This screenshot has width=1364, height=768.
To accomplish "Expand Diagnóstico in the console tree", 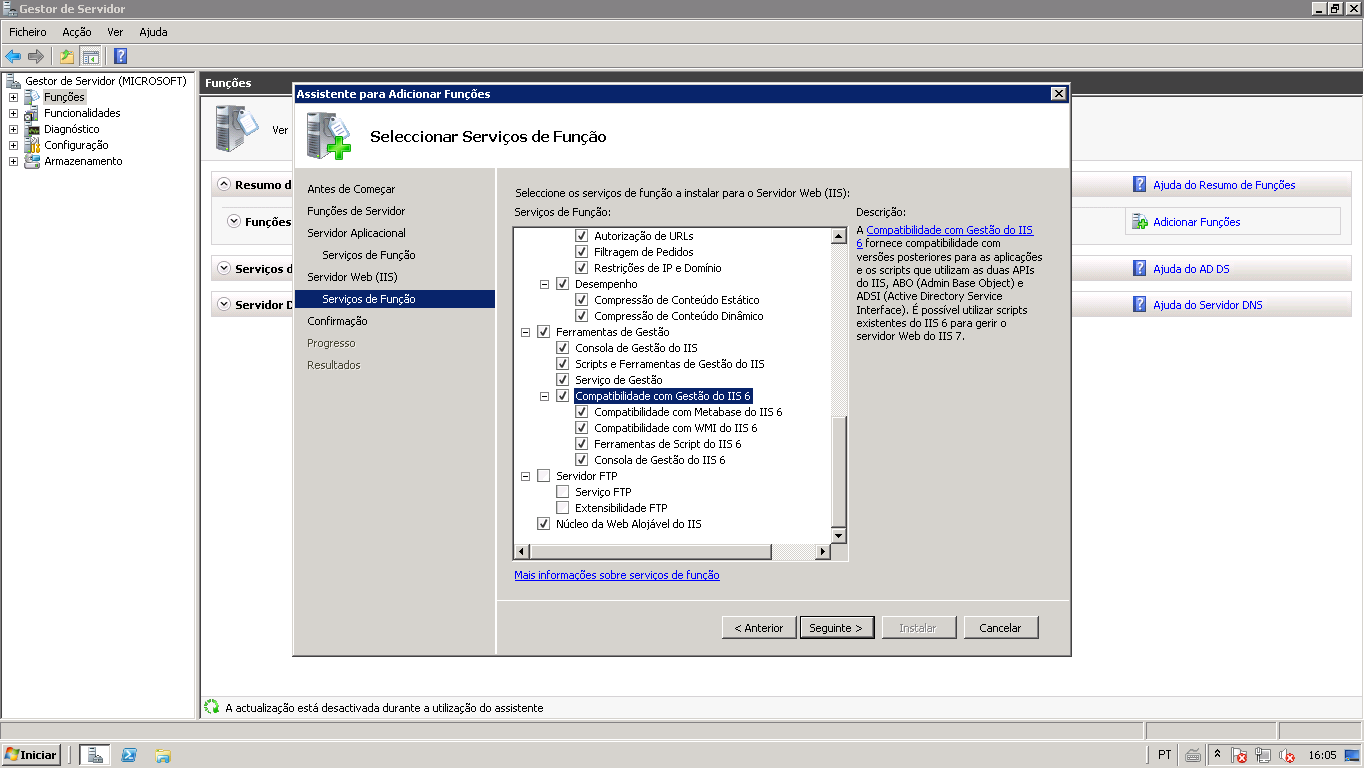I will click(13, 129).
